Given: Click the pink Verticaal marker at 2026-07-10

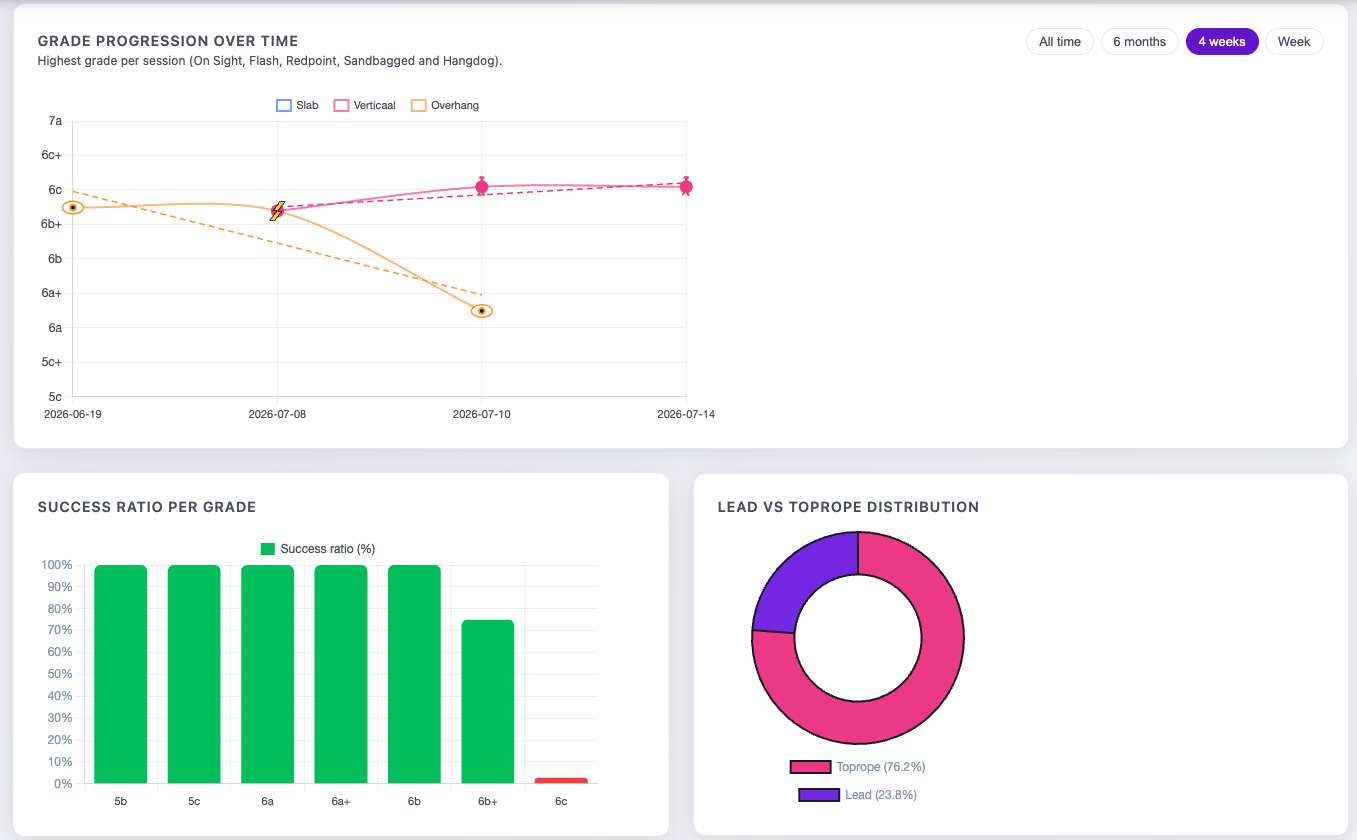Looking at the screenshot, I should tap(482, 186).
